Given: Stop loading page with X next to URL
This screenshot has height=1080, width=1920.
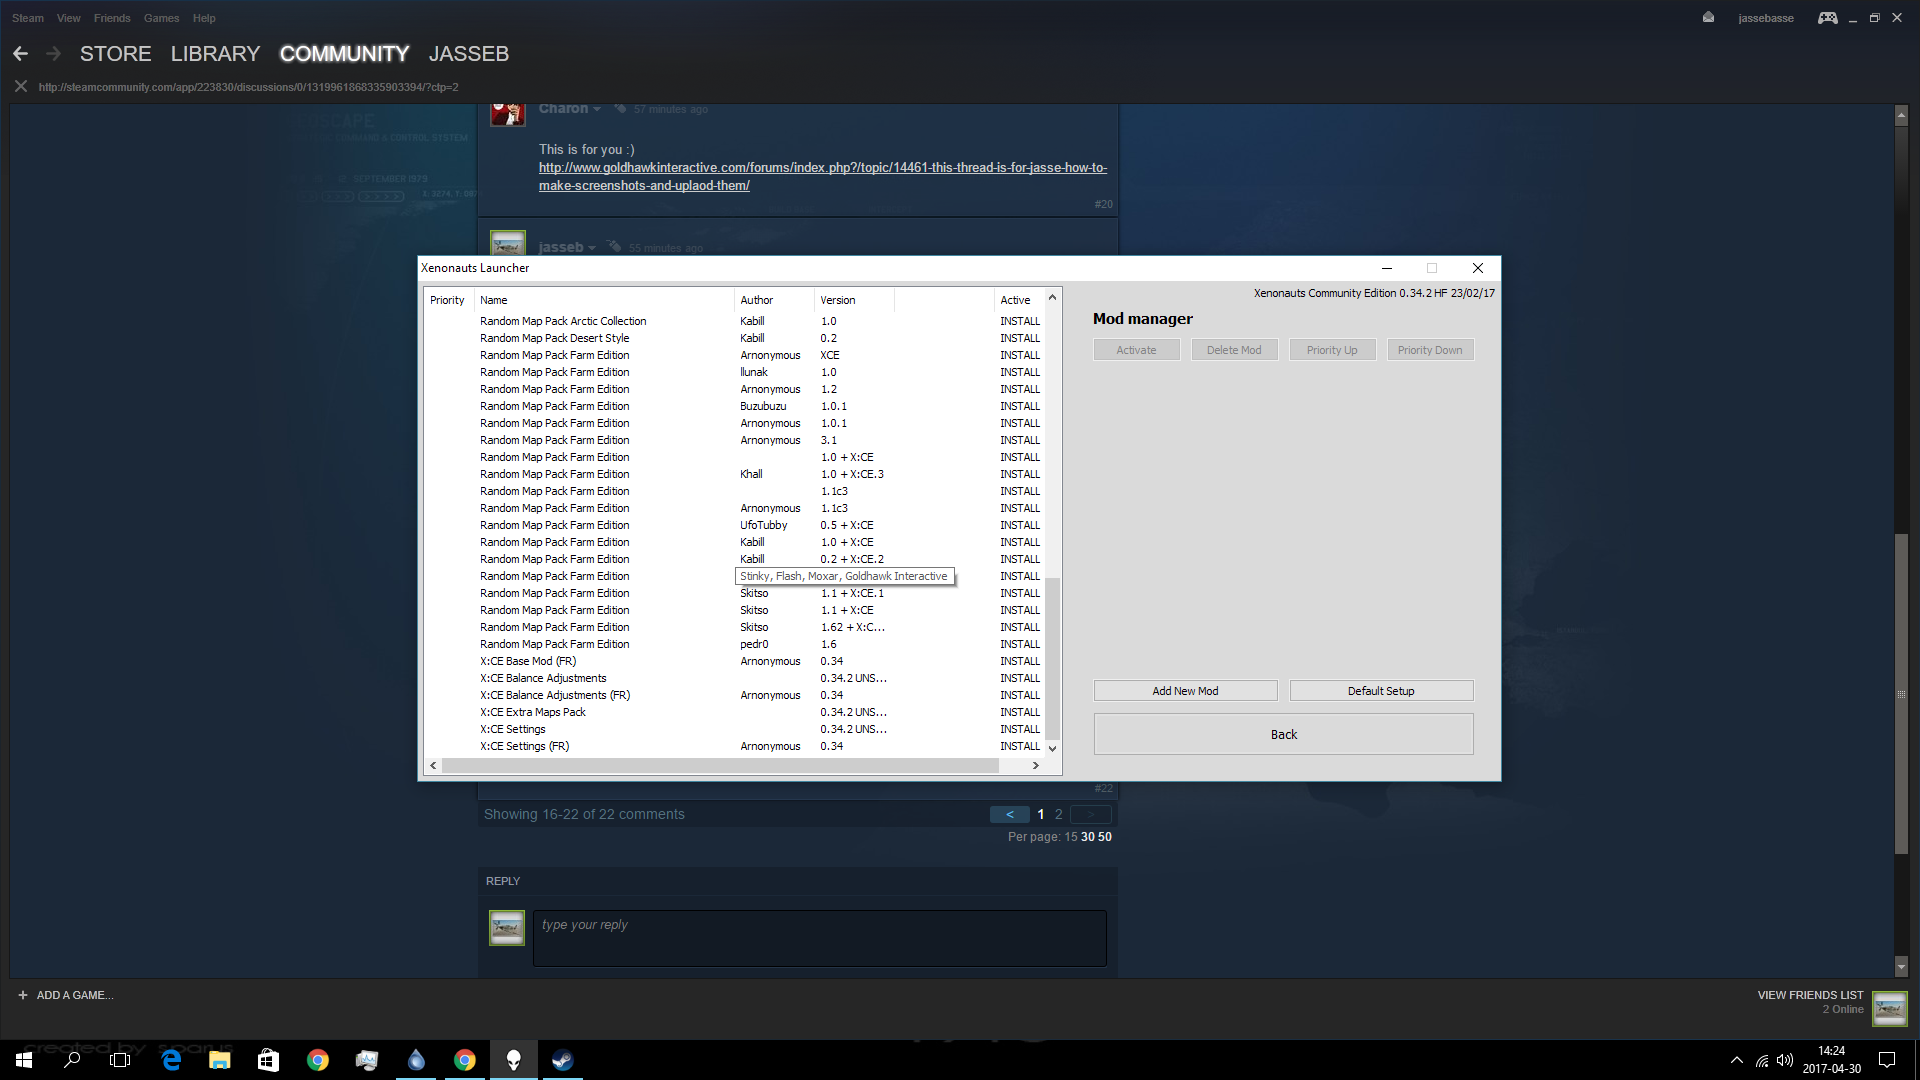Looking at the screenshot, I should 20,87.
